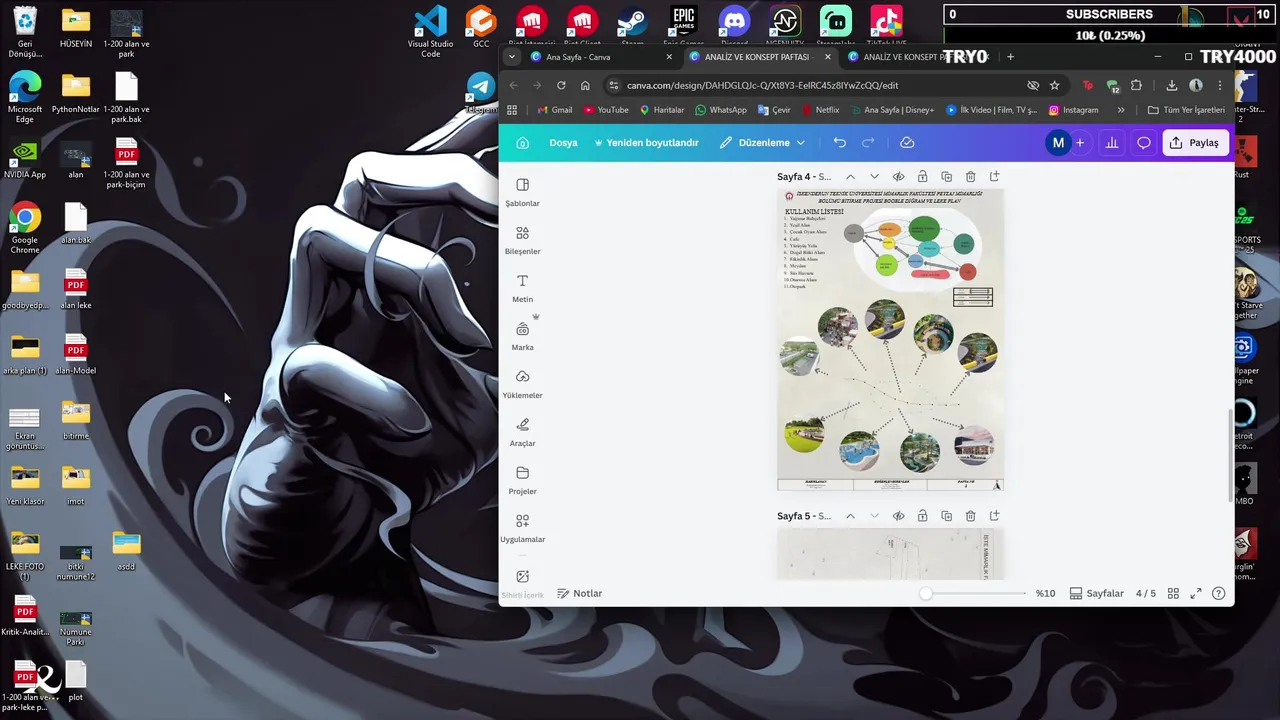Adjust the zoom slider handle
Image resolution: width=1280 pixels, height=720 pixels.
click(x=926, y=594)
